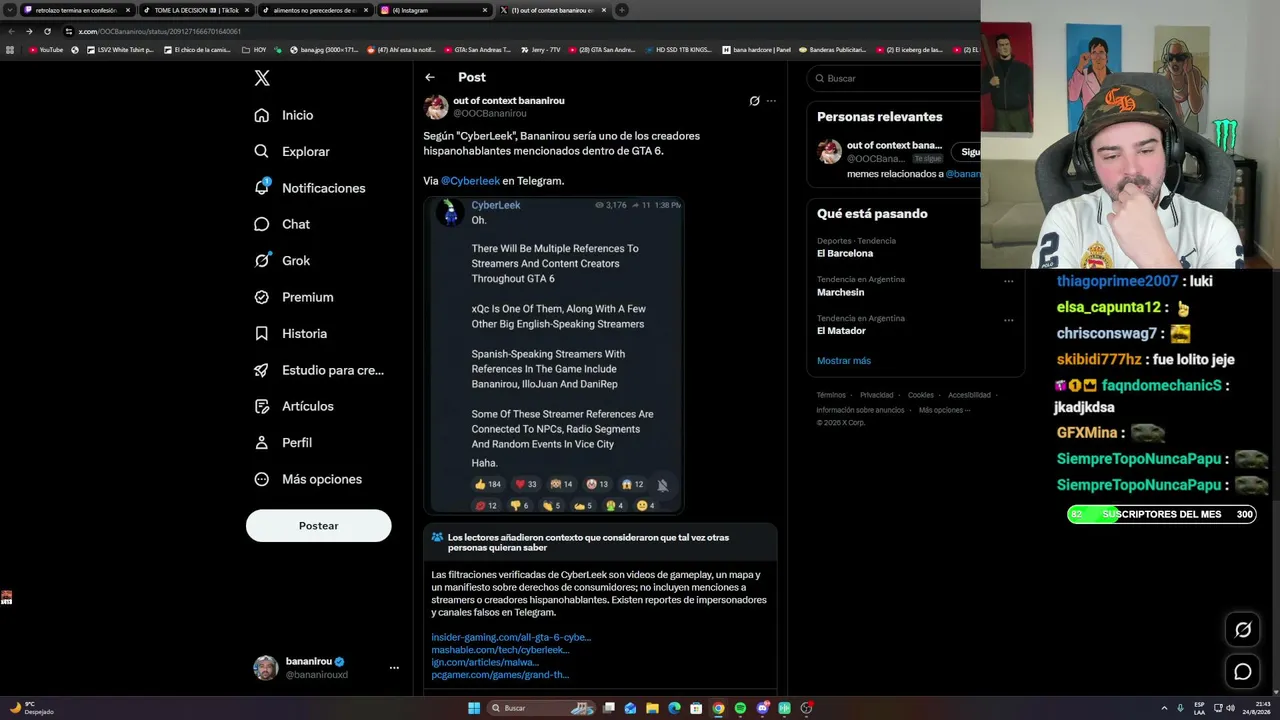Open Spotify from the taskbar
The width and height of the screenshot is (1280, 720).
point(740,708)
